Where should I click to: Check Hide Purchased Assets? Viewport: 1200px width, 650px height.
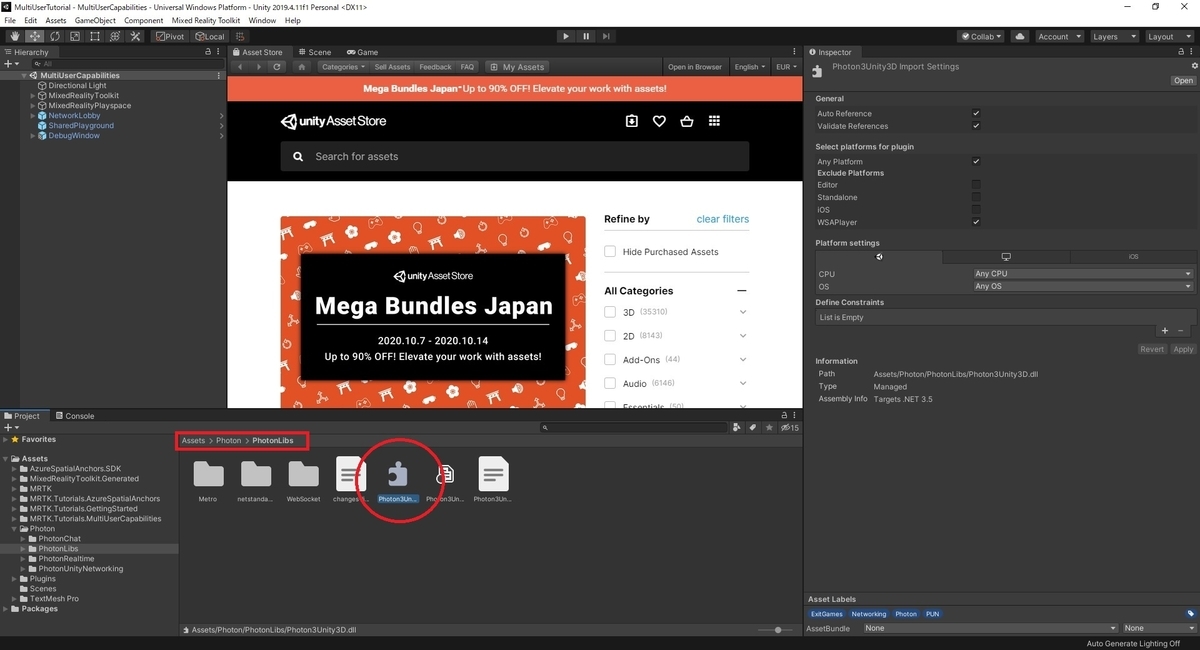coord(610,252)
